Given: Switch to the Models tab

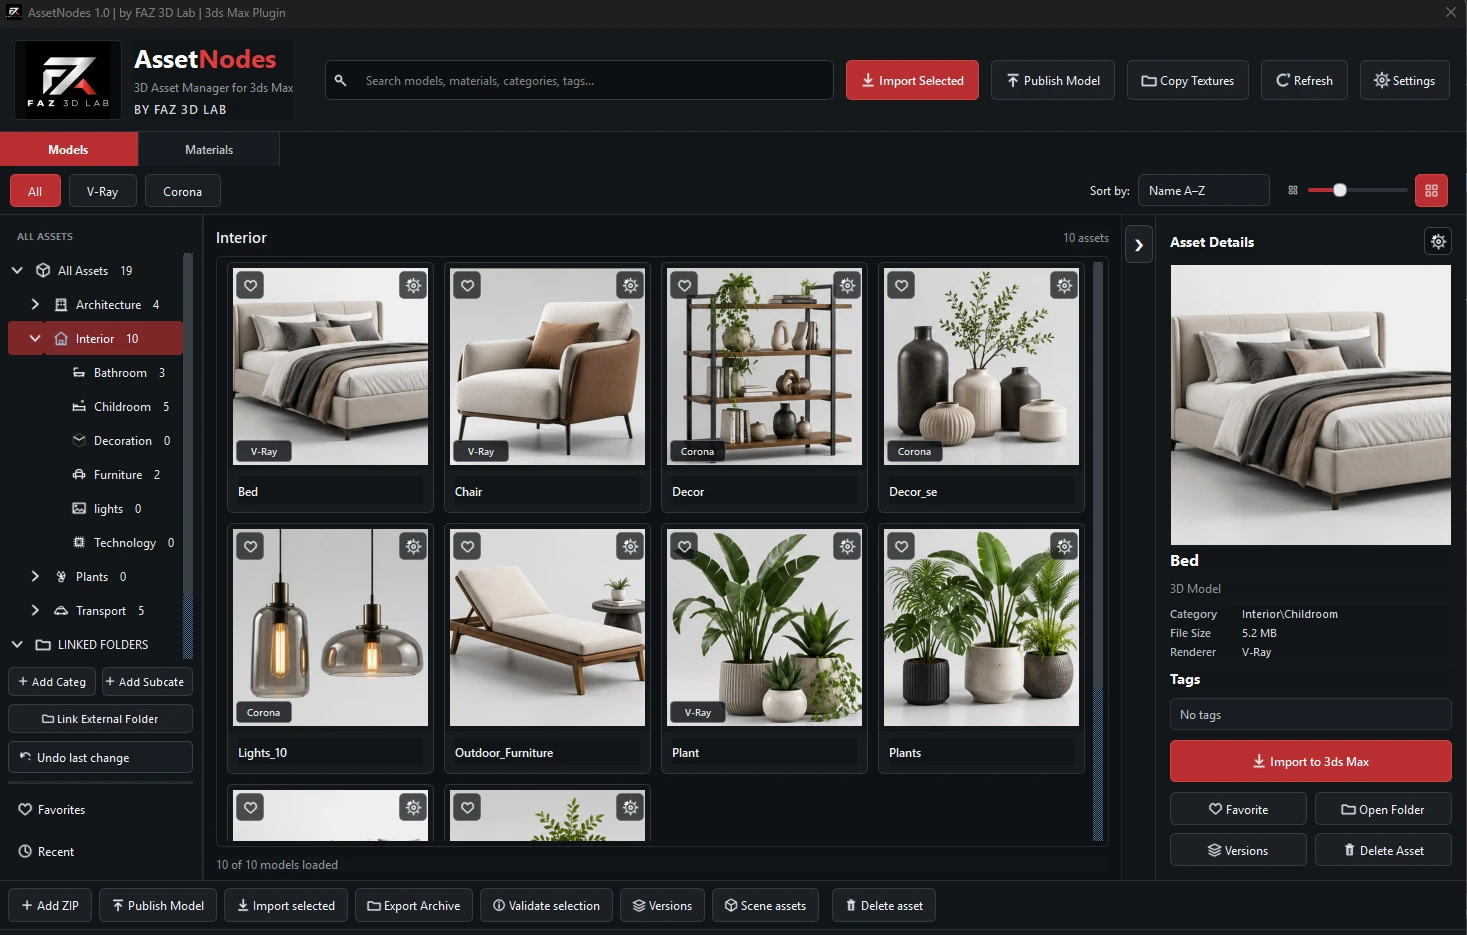Looking at the screenshot, I should (68, 150).
